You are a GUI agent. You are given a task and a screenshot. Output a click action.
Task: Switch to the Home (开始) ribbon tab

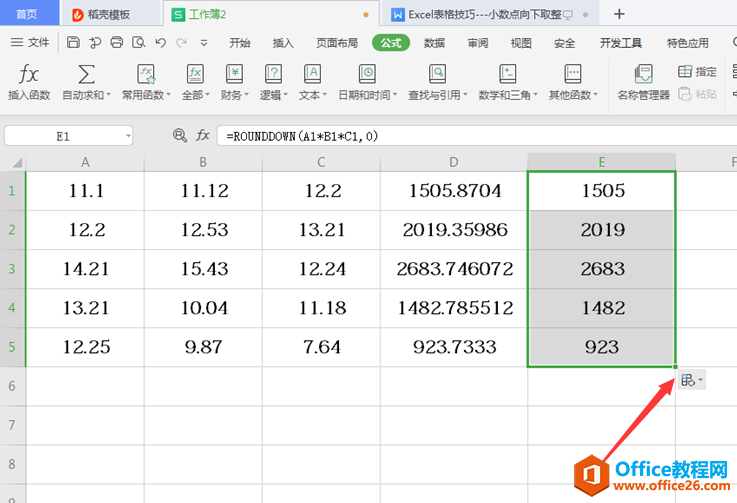pos(240,43)
